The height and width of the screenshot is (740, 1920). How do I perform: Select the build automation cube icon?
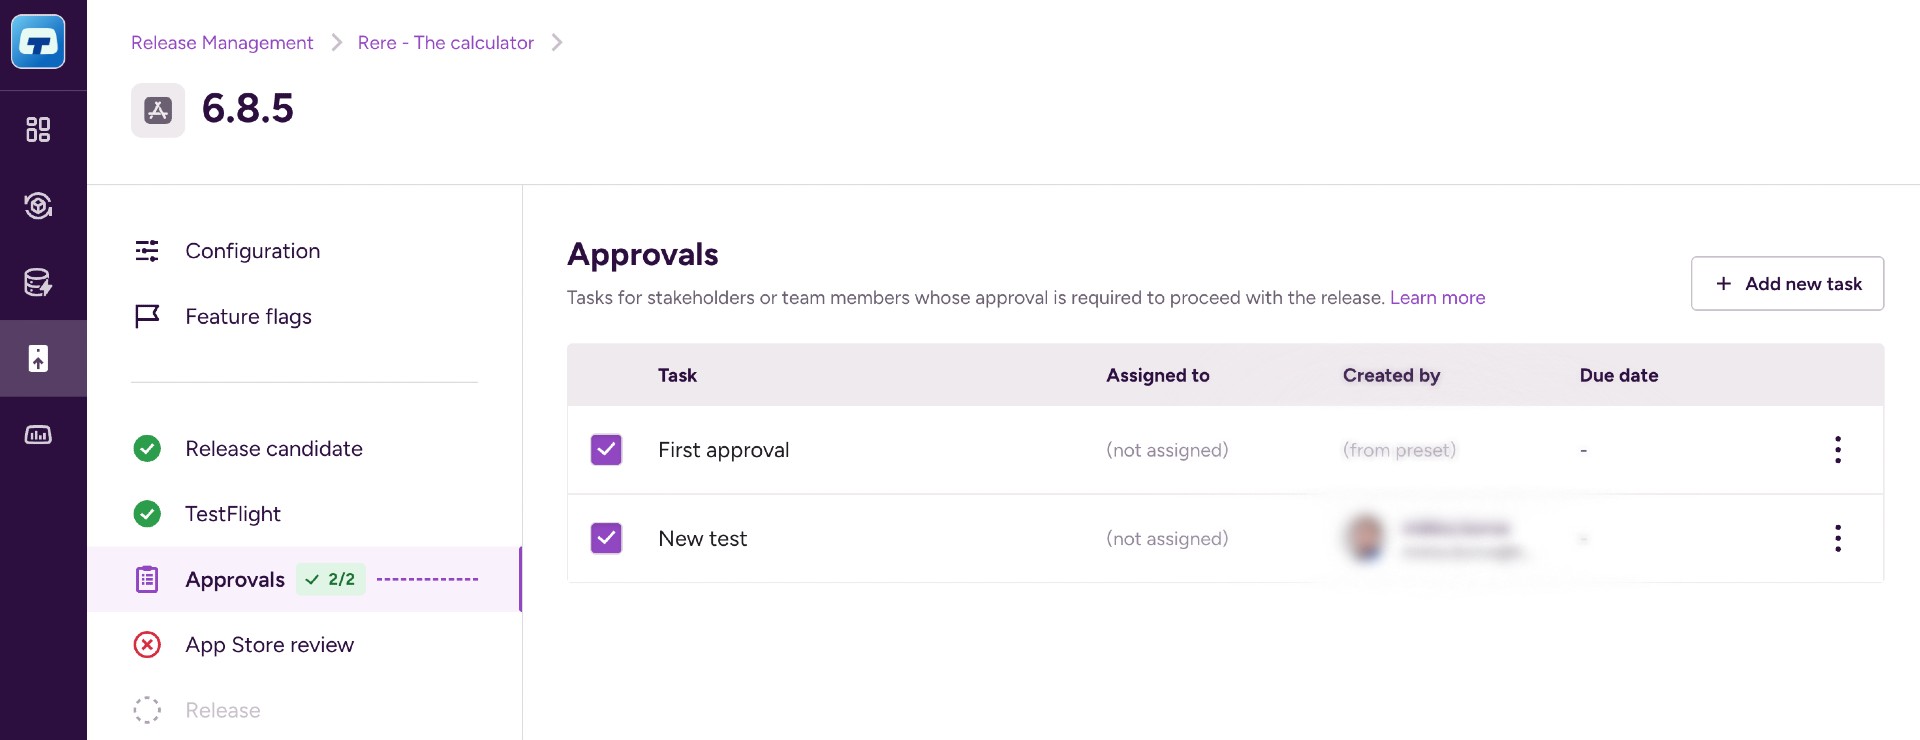[38, 206]
